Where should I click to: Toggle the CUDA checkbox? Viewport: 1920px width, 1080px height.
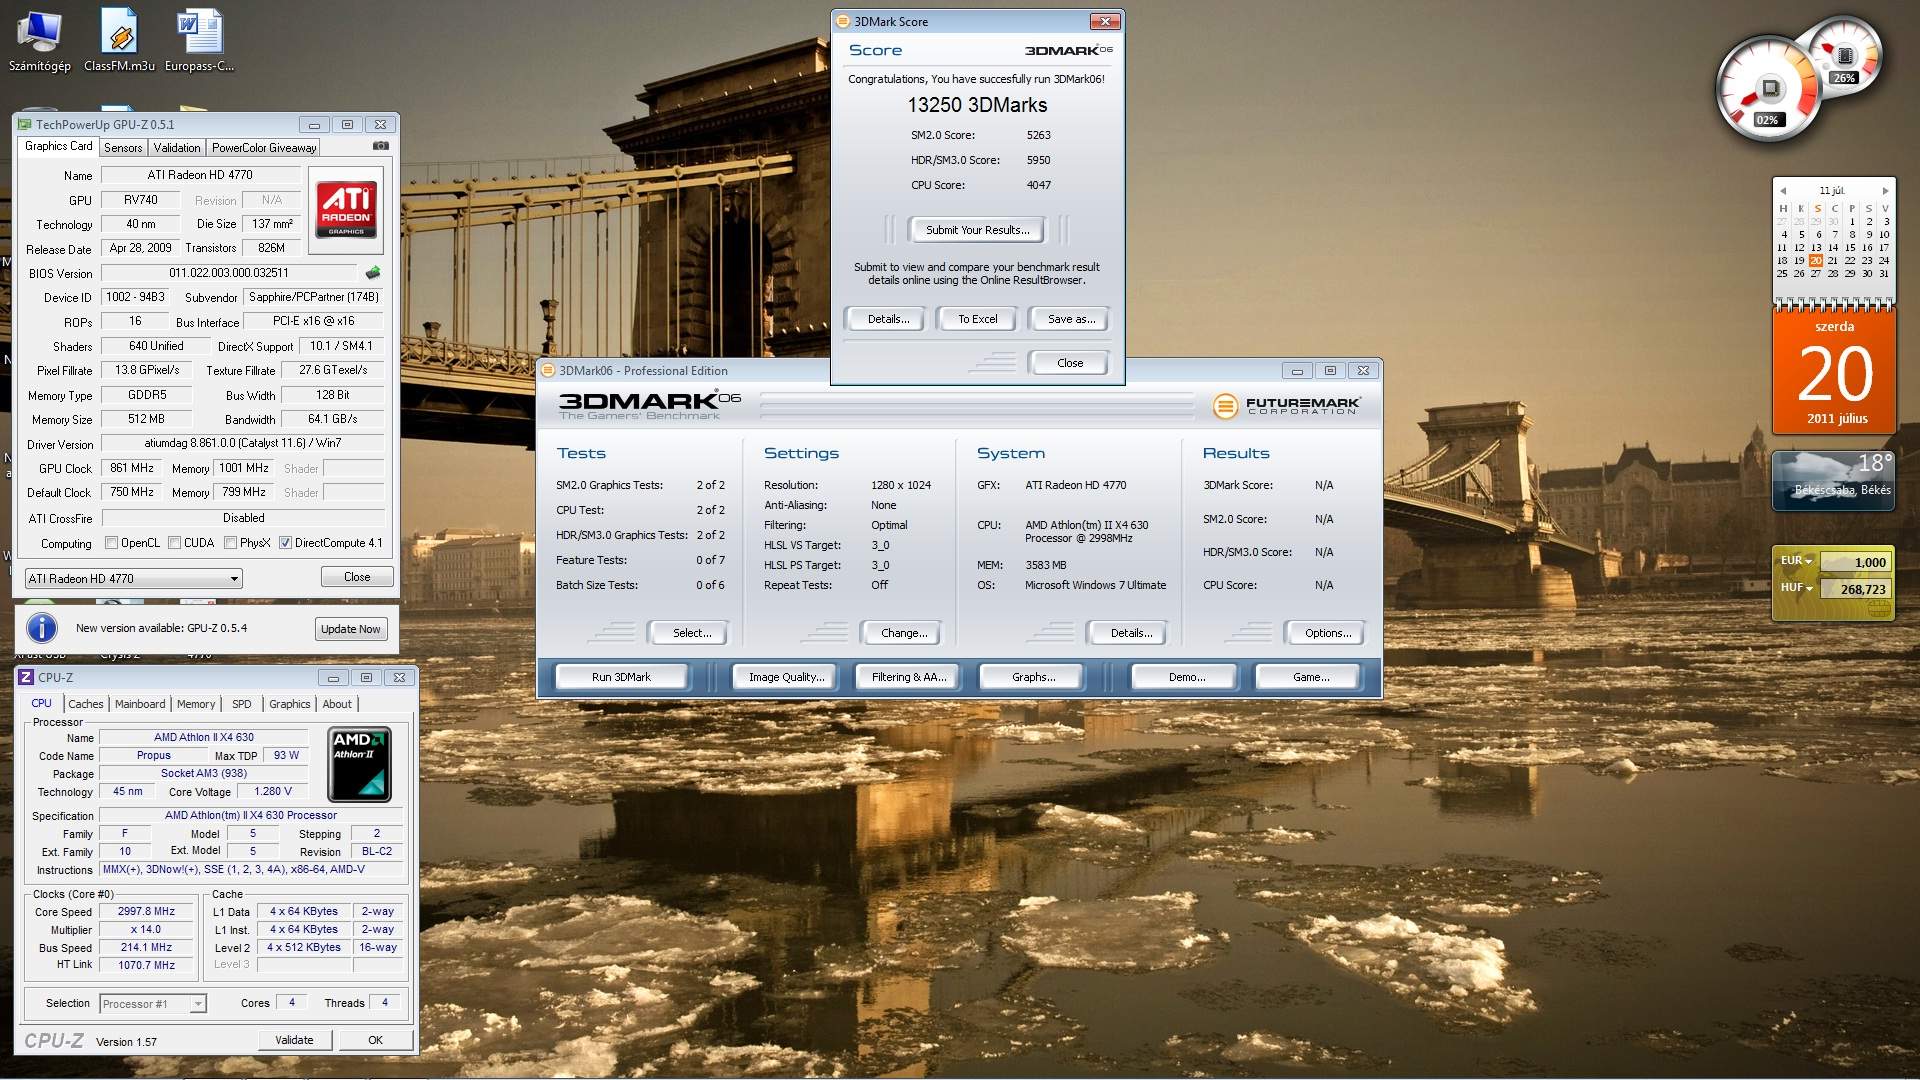[x=175, y=543]
